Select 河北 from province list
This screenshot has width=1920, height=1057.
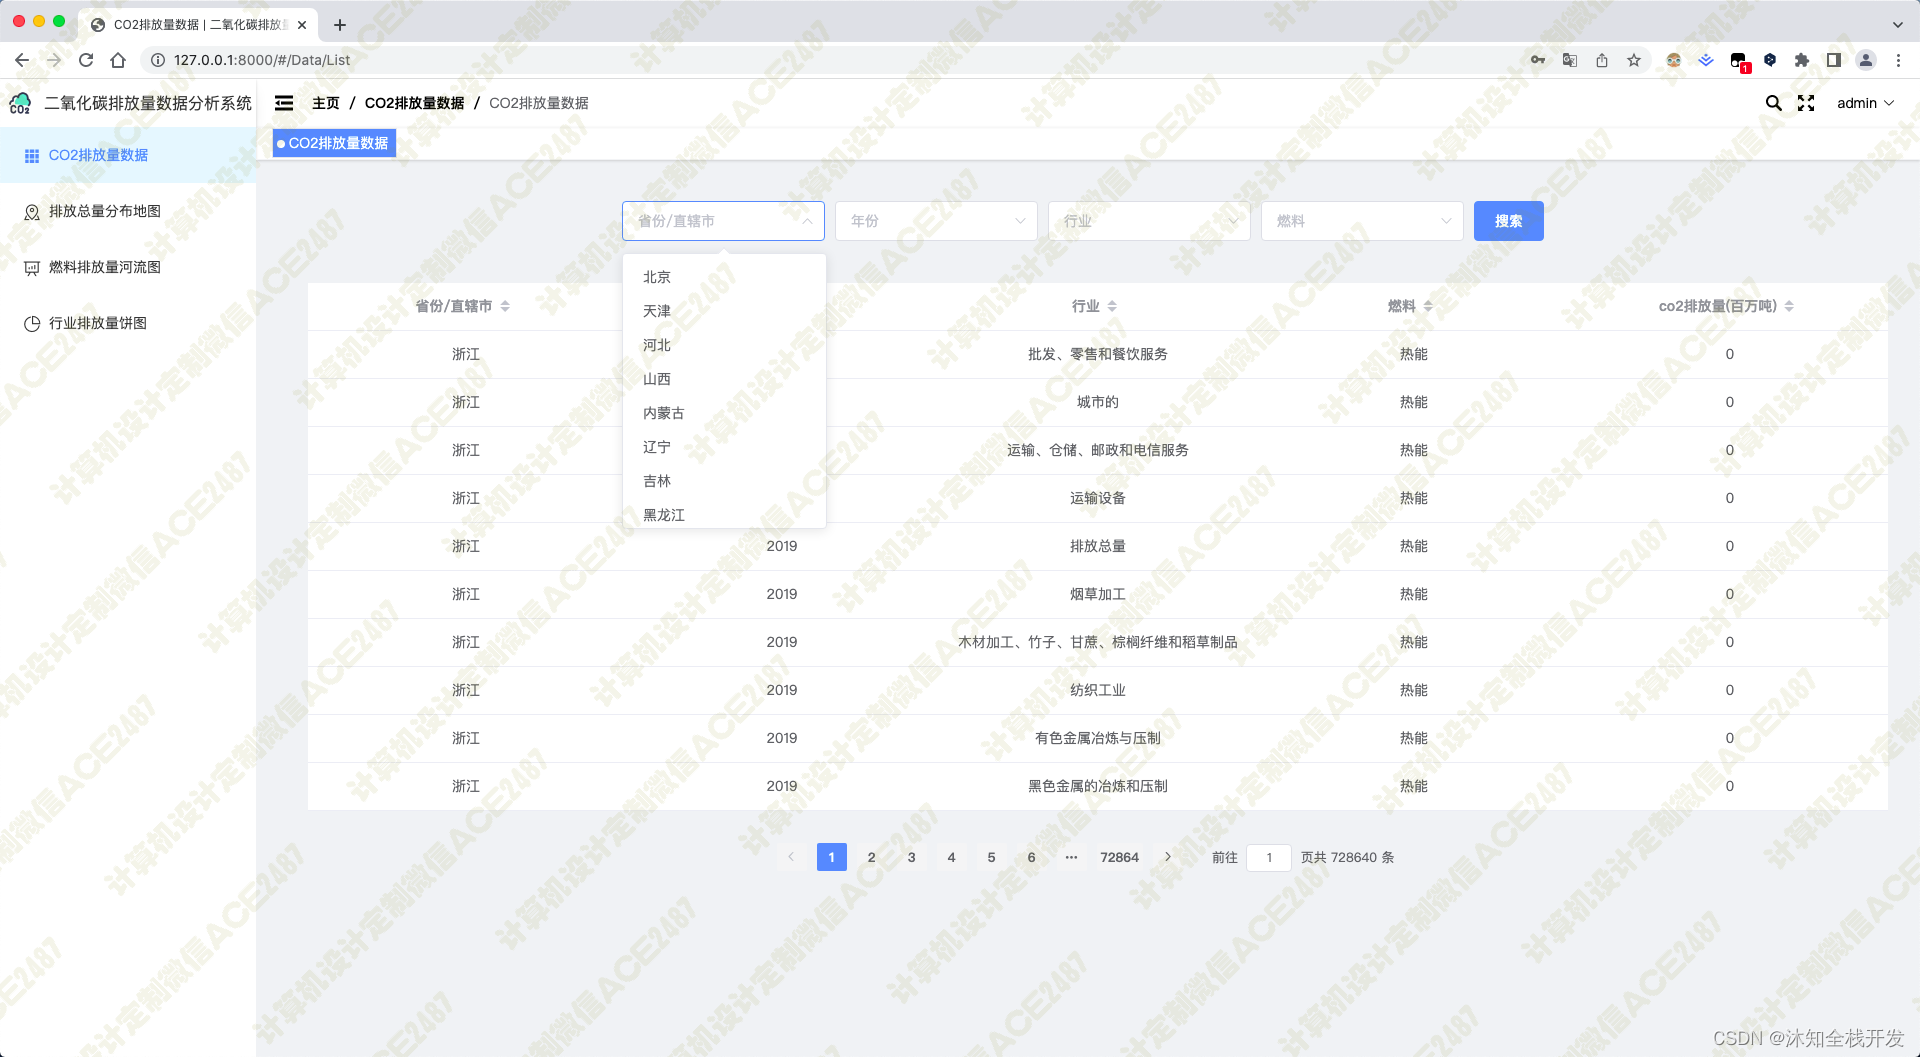[x=724, y=345]
